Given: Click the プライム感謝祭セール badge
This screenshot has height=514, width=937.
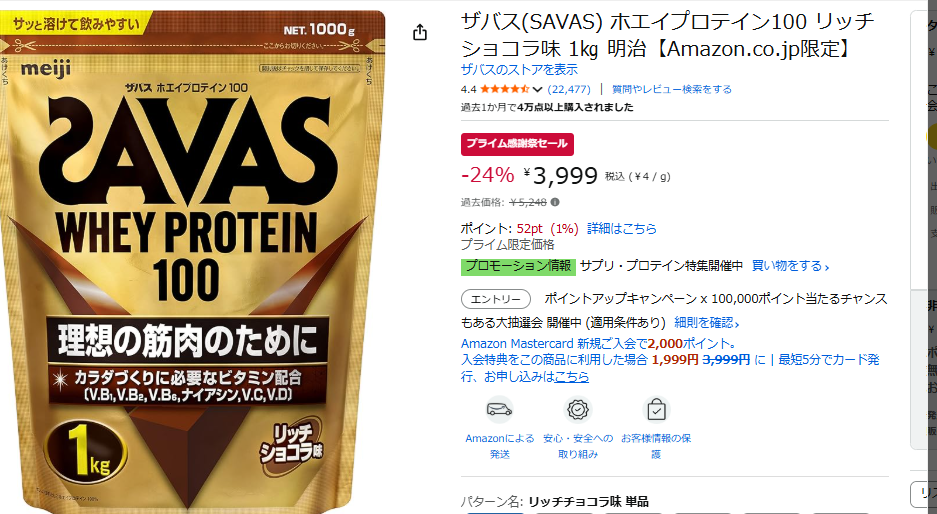Looking at the screenshot, I should click(x=517, y=144).
